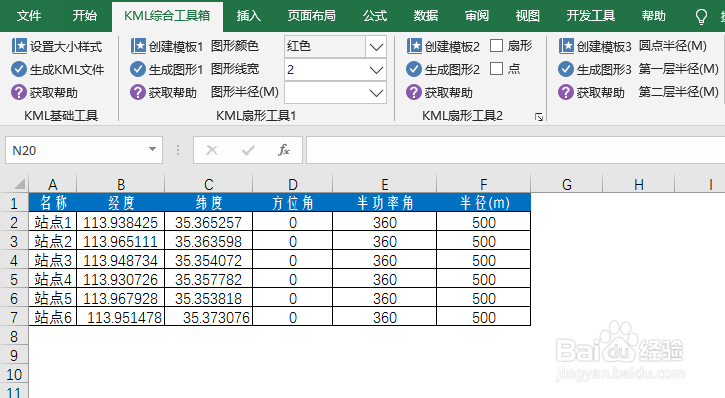Click the 创建模板2 button label
Image resolution: width=725 pixels, height=398 pixels.
click(452, 47)
